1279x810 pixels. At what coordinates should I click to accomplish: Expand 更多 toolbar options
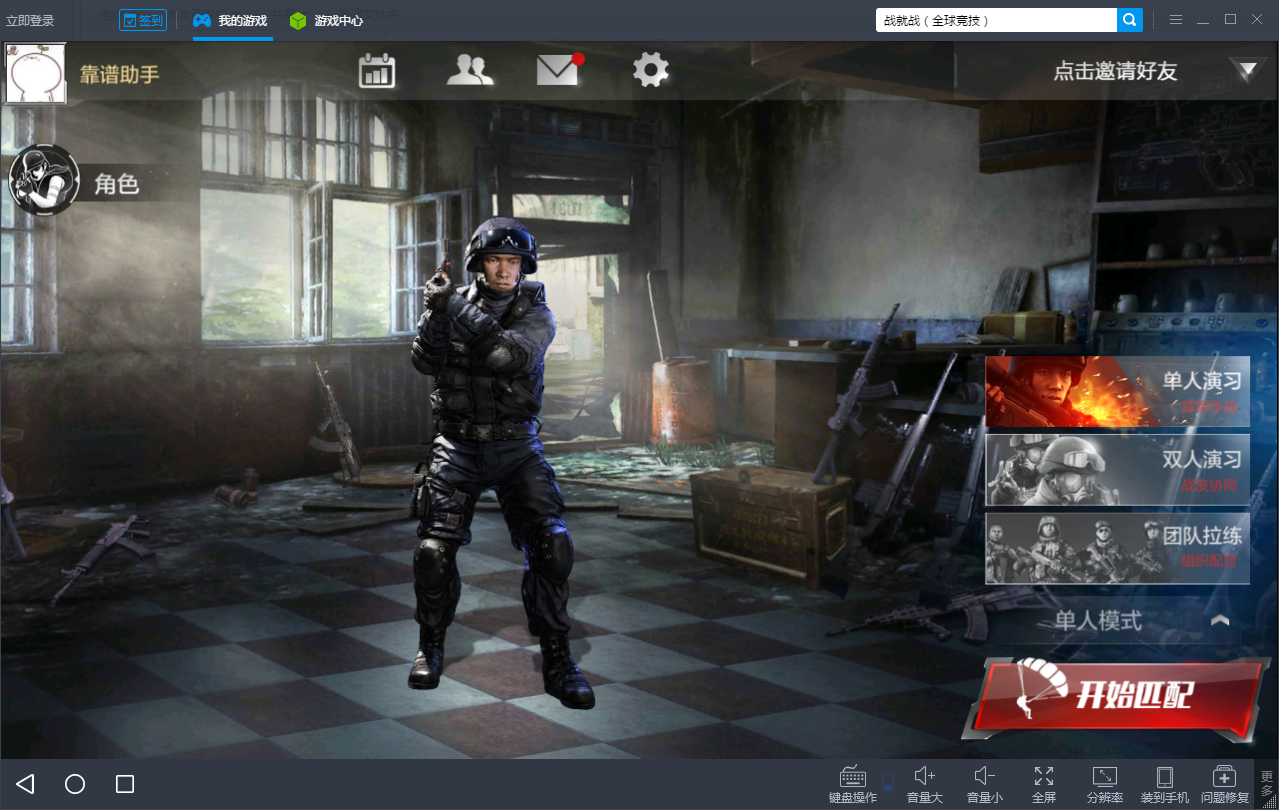1267,784
